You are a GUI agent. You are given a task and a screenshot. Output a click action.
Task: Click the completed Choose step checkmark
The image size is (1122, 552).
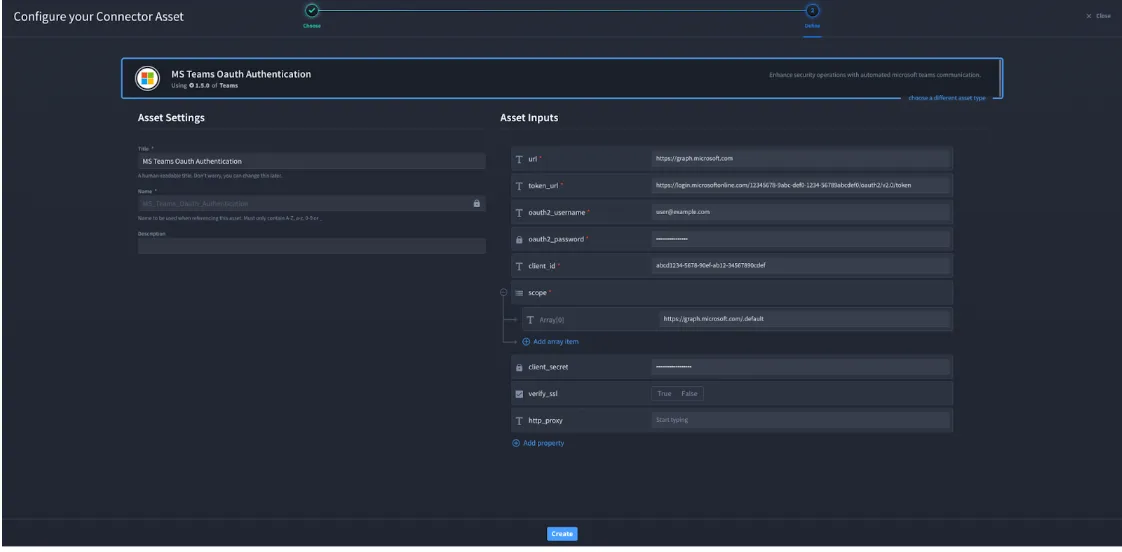pos(311,10)
